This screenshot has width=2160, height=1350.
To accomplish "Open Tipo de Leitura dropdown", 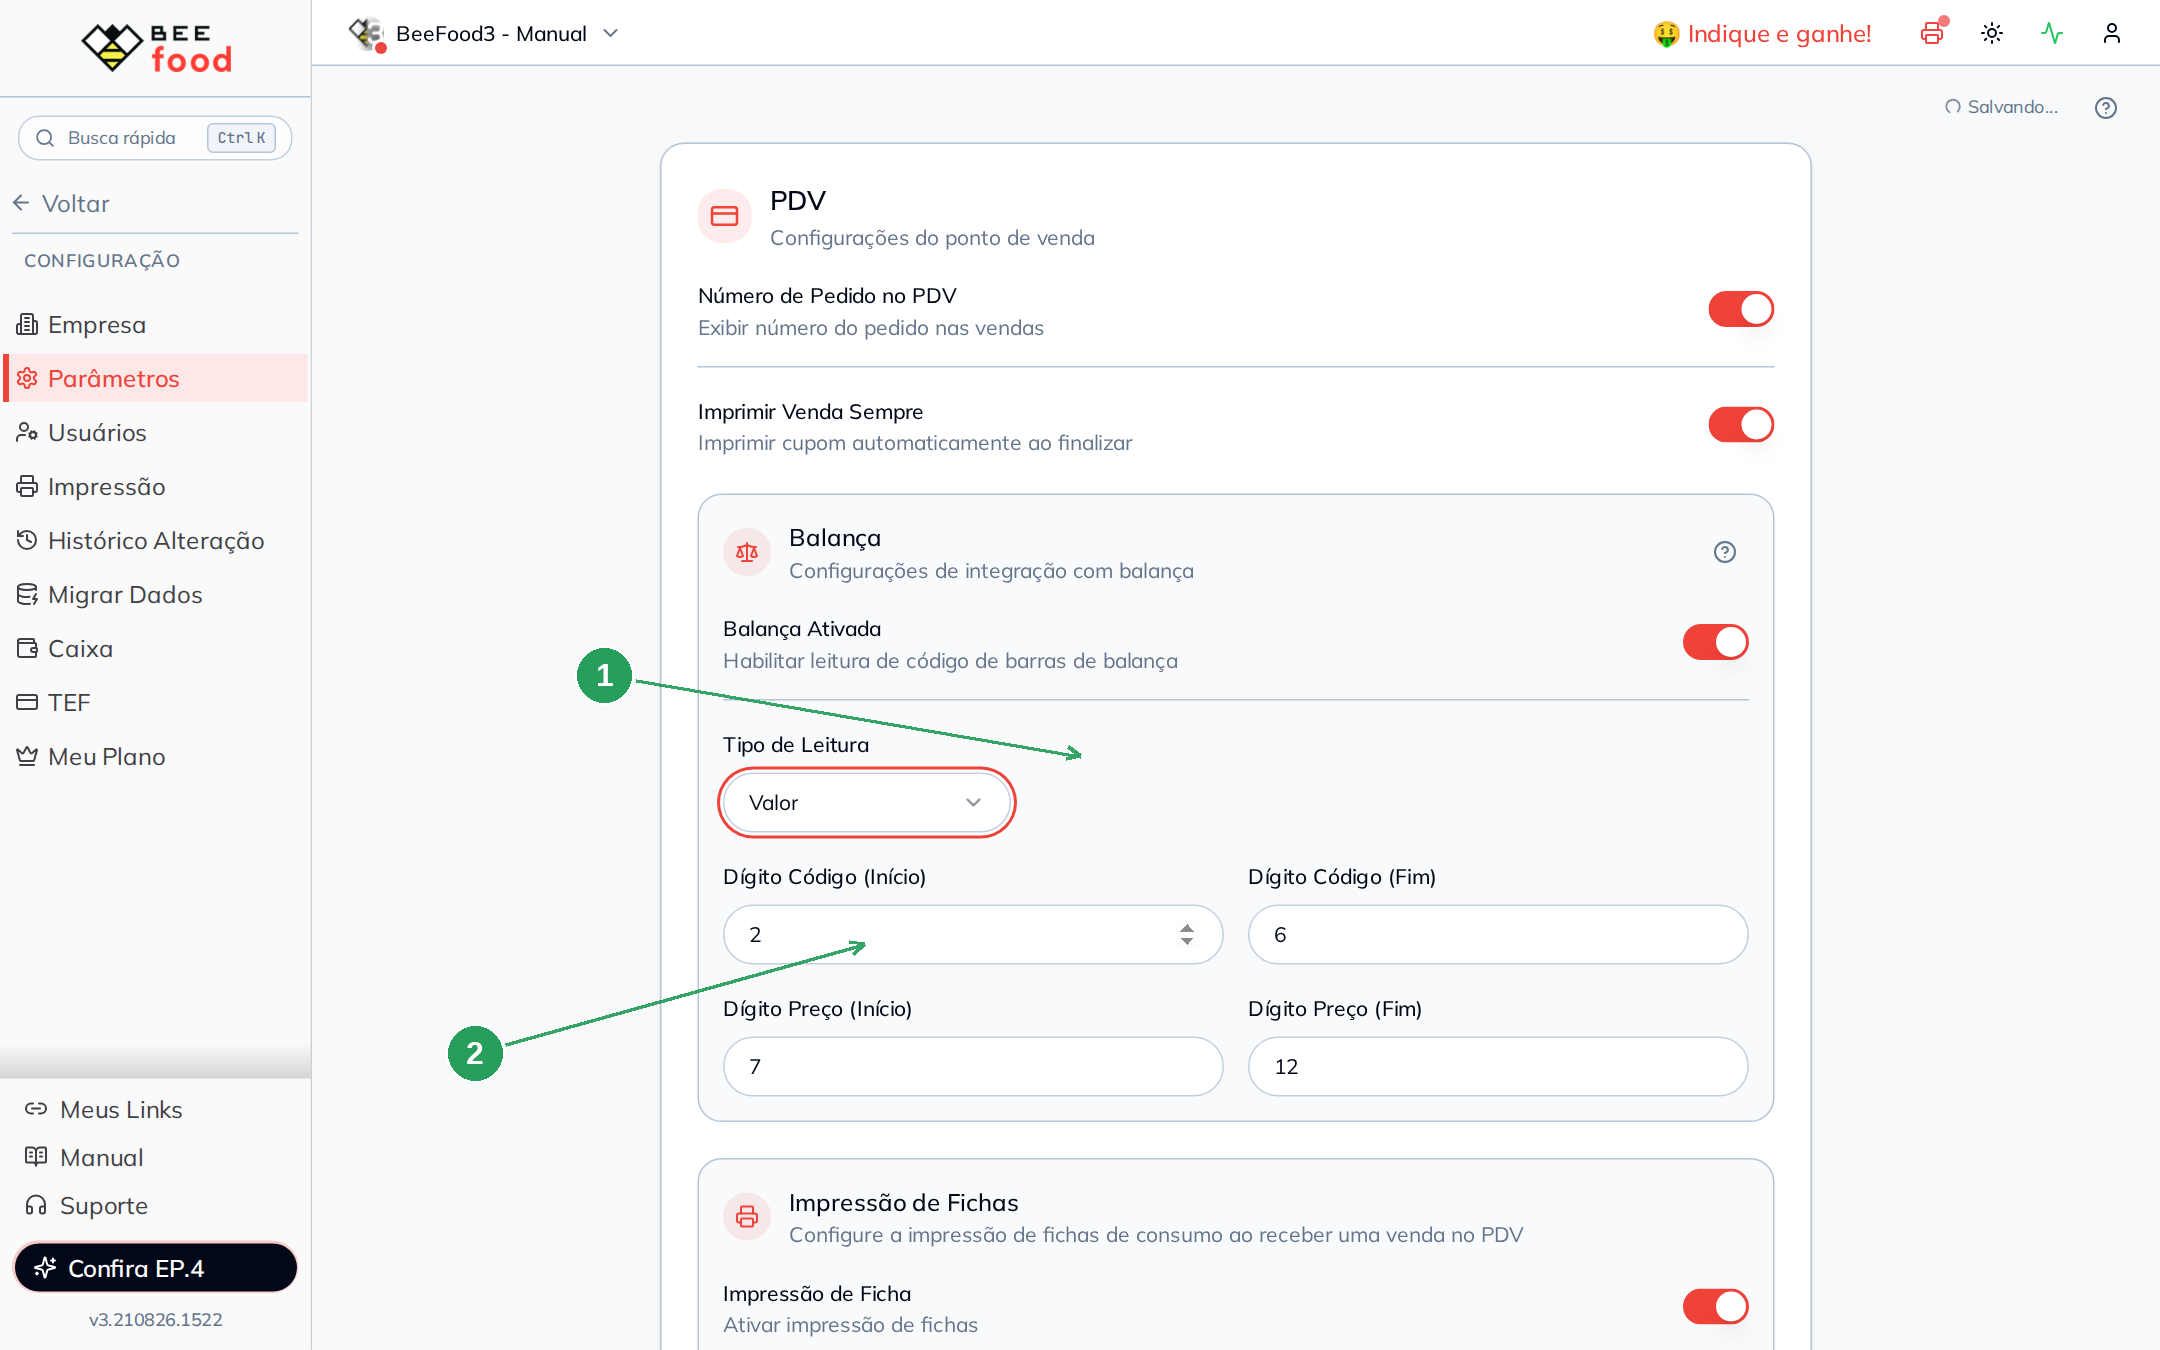I will pos(867,802).
